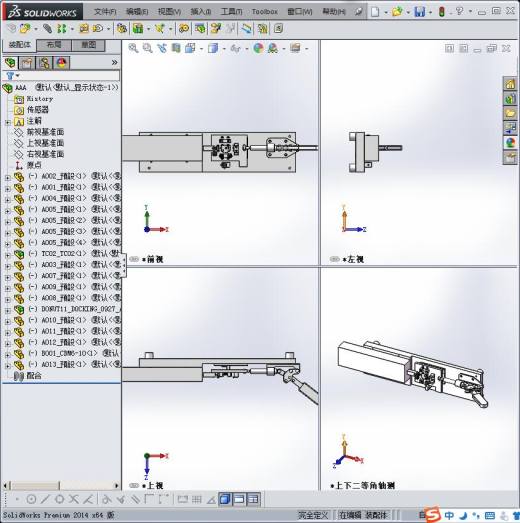The height and width of the screenshot is (523, 520).
Task: Toggle the Sogou soft keyboard icon
Action: [x=490, y=516]
